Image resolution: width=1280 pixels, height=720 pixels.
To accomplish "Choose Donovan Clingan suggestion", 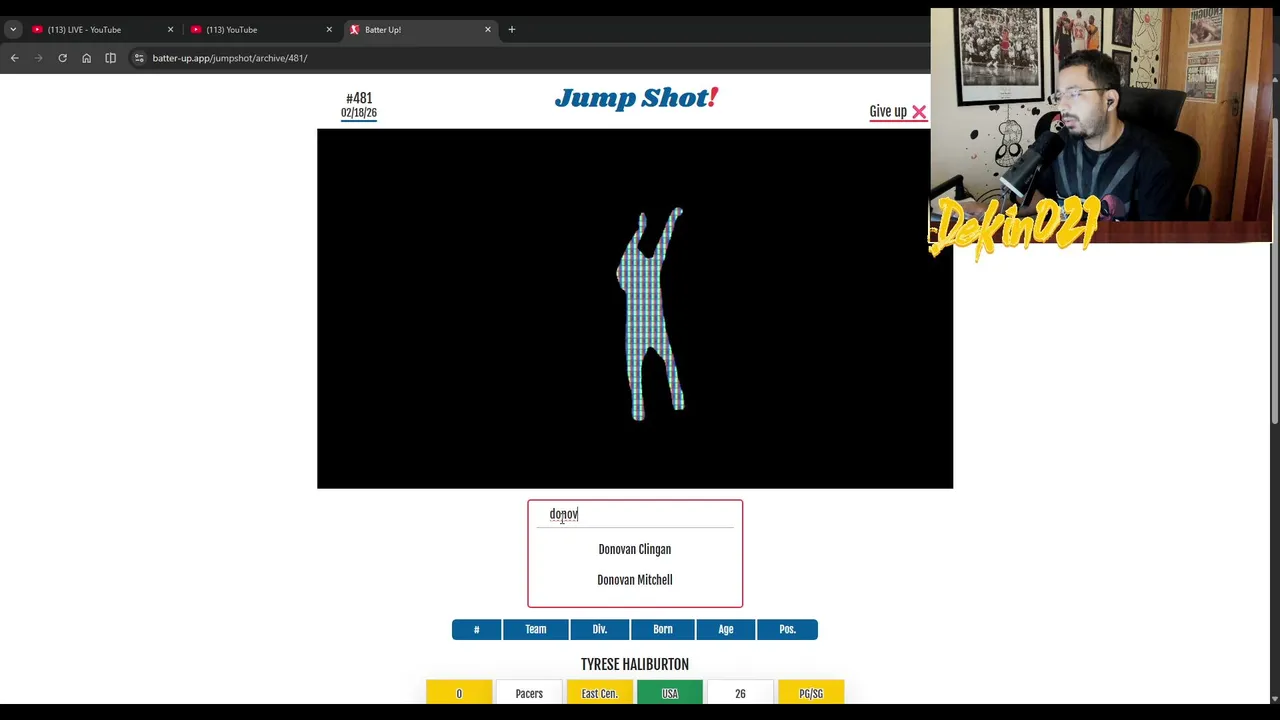I will click(x=635, y=549).
